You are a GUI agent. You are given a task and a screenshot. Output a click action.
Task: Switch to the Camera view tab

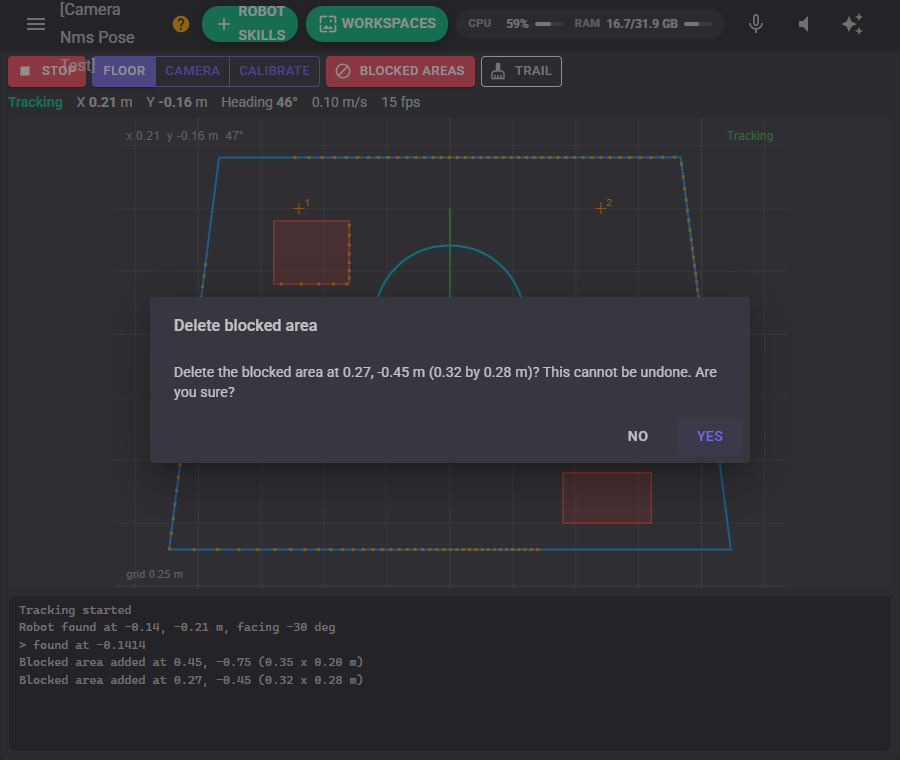[x=192, y=71]
